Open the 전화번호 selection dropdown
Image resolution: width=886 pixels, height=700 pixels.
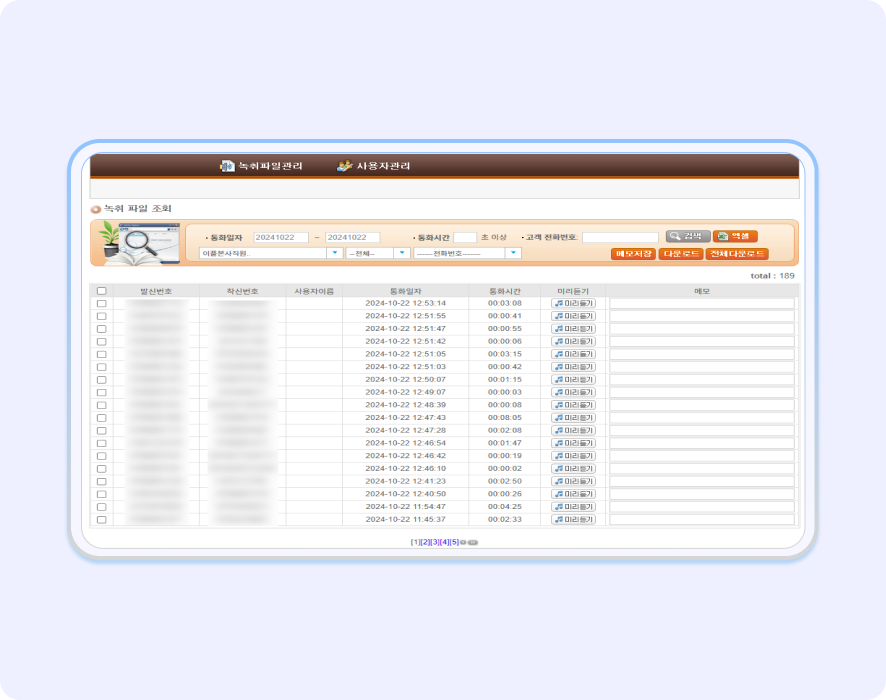tap(467, 254)
